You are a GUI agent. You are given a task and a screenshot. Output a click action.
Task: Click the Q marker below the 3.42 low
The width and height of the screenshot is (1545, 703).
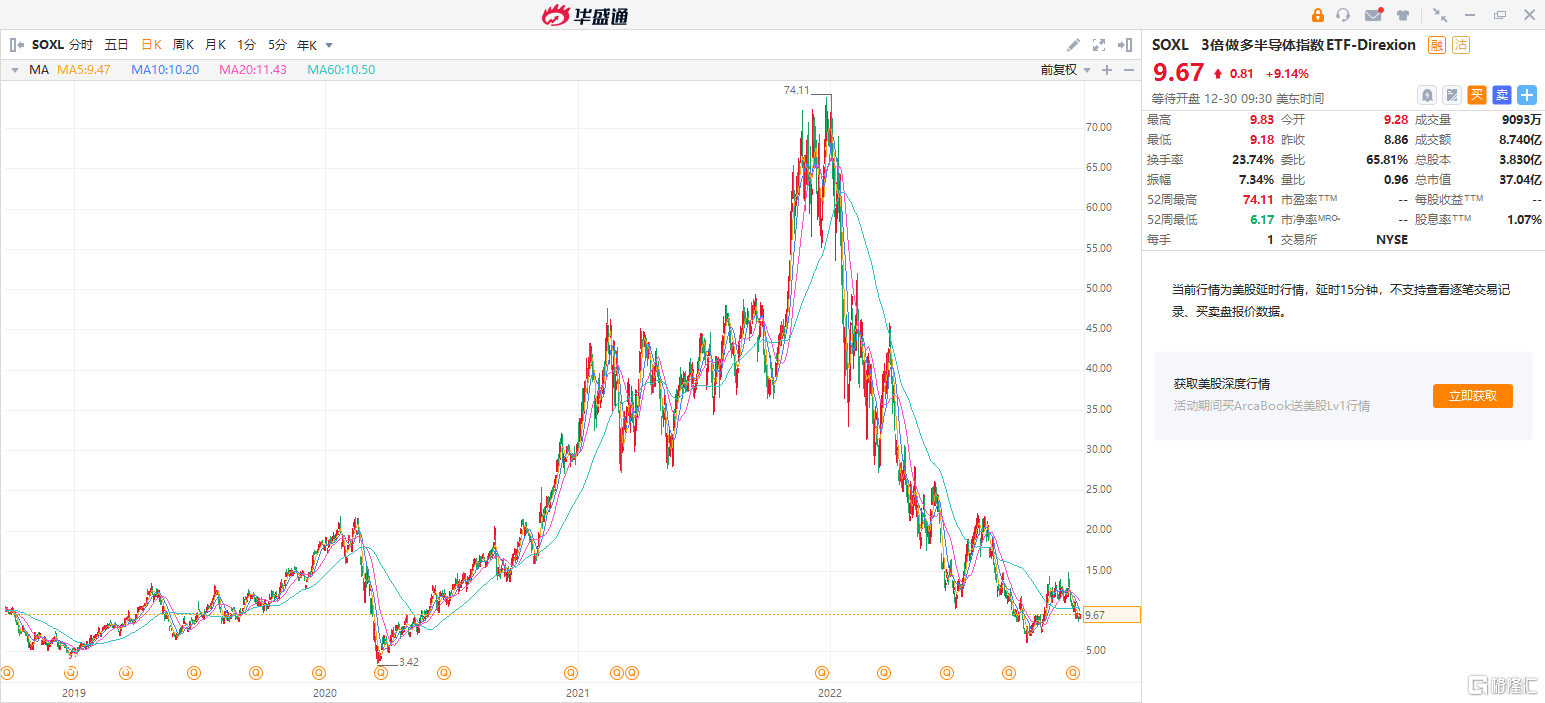(x=381, y=673)
